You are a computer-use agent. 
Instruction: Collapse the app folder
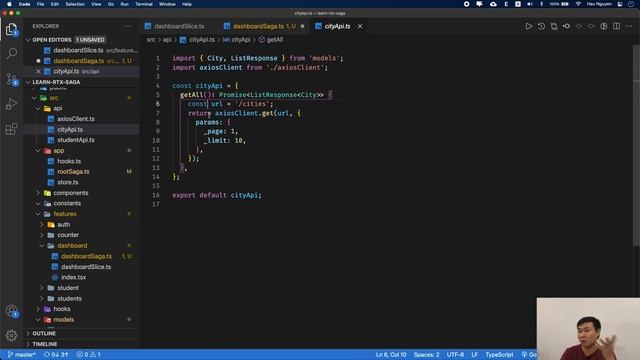click(38, 151)
